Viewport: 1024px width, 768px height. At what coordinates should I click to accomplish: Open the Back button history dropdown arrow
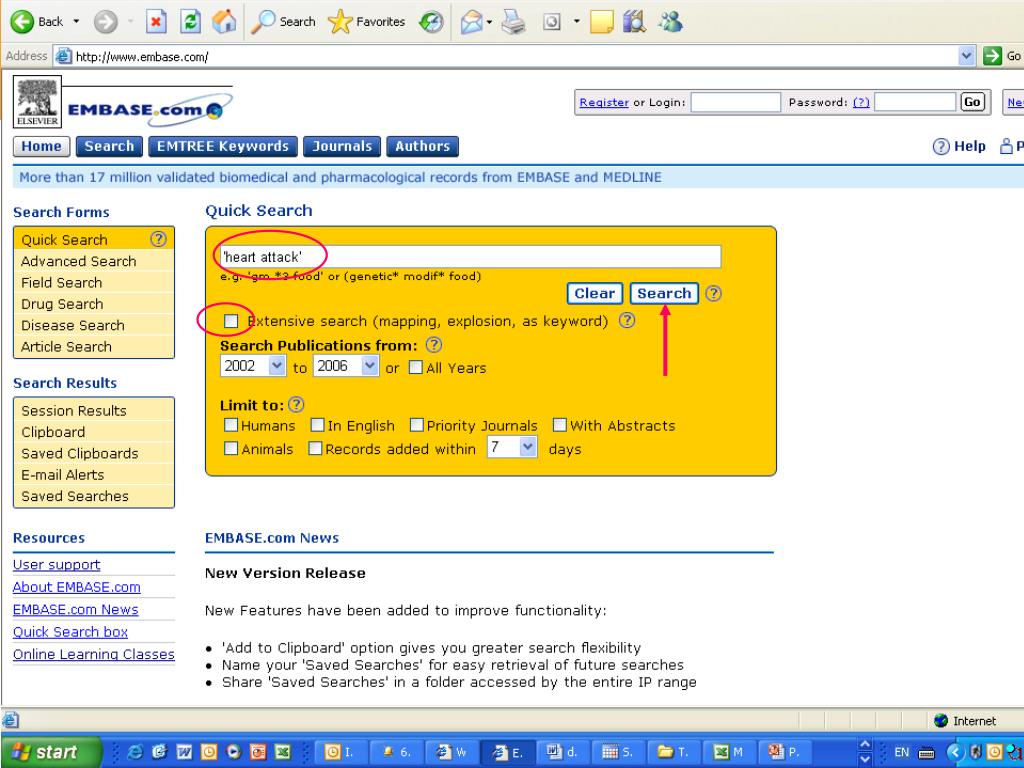(76, 22)
